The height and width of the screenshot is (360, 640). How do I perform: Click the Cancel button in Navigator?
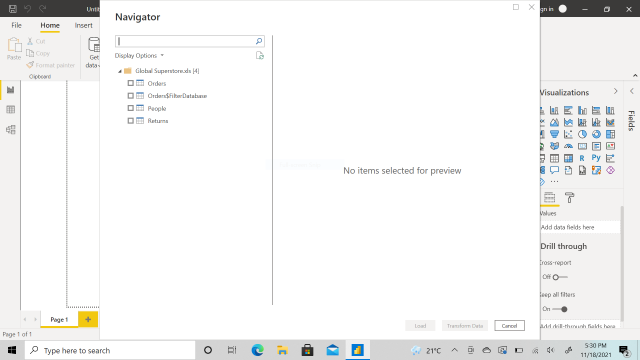509,326
